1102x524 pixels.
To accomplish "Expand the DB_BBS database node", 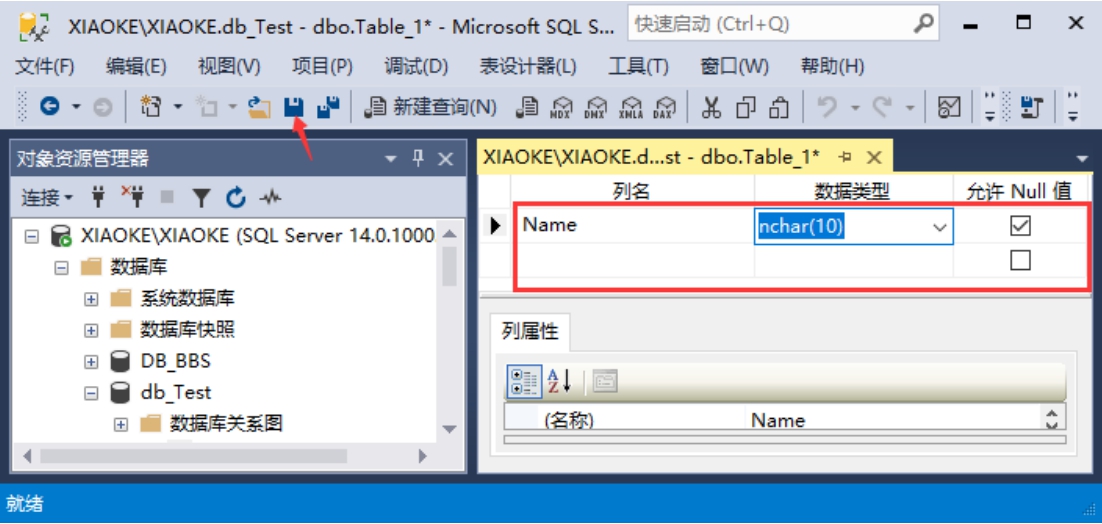I will (x=91, y=362).
